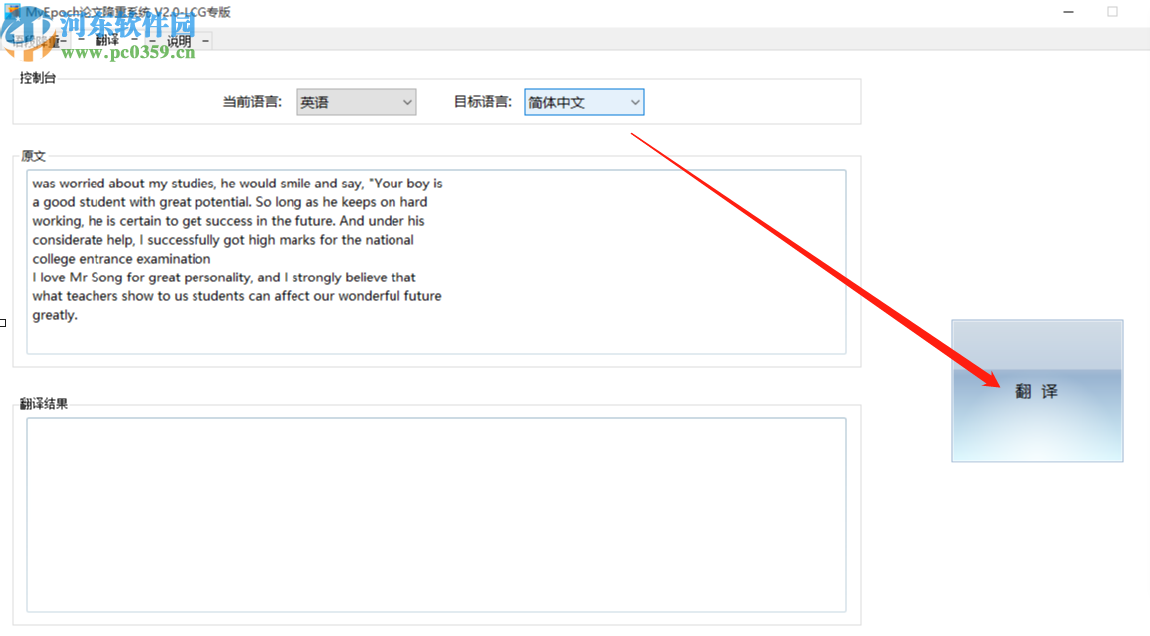Maximize the MyEpoch window
The image size is (1150, 636).
[1113, 12]
